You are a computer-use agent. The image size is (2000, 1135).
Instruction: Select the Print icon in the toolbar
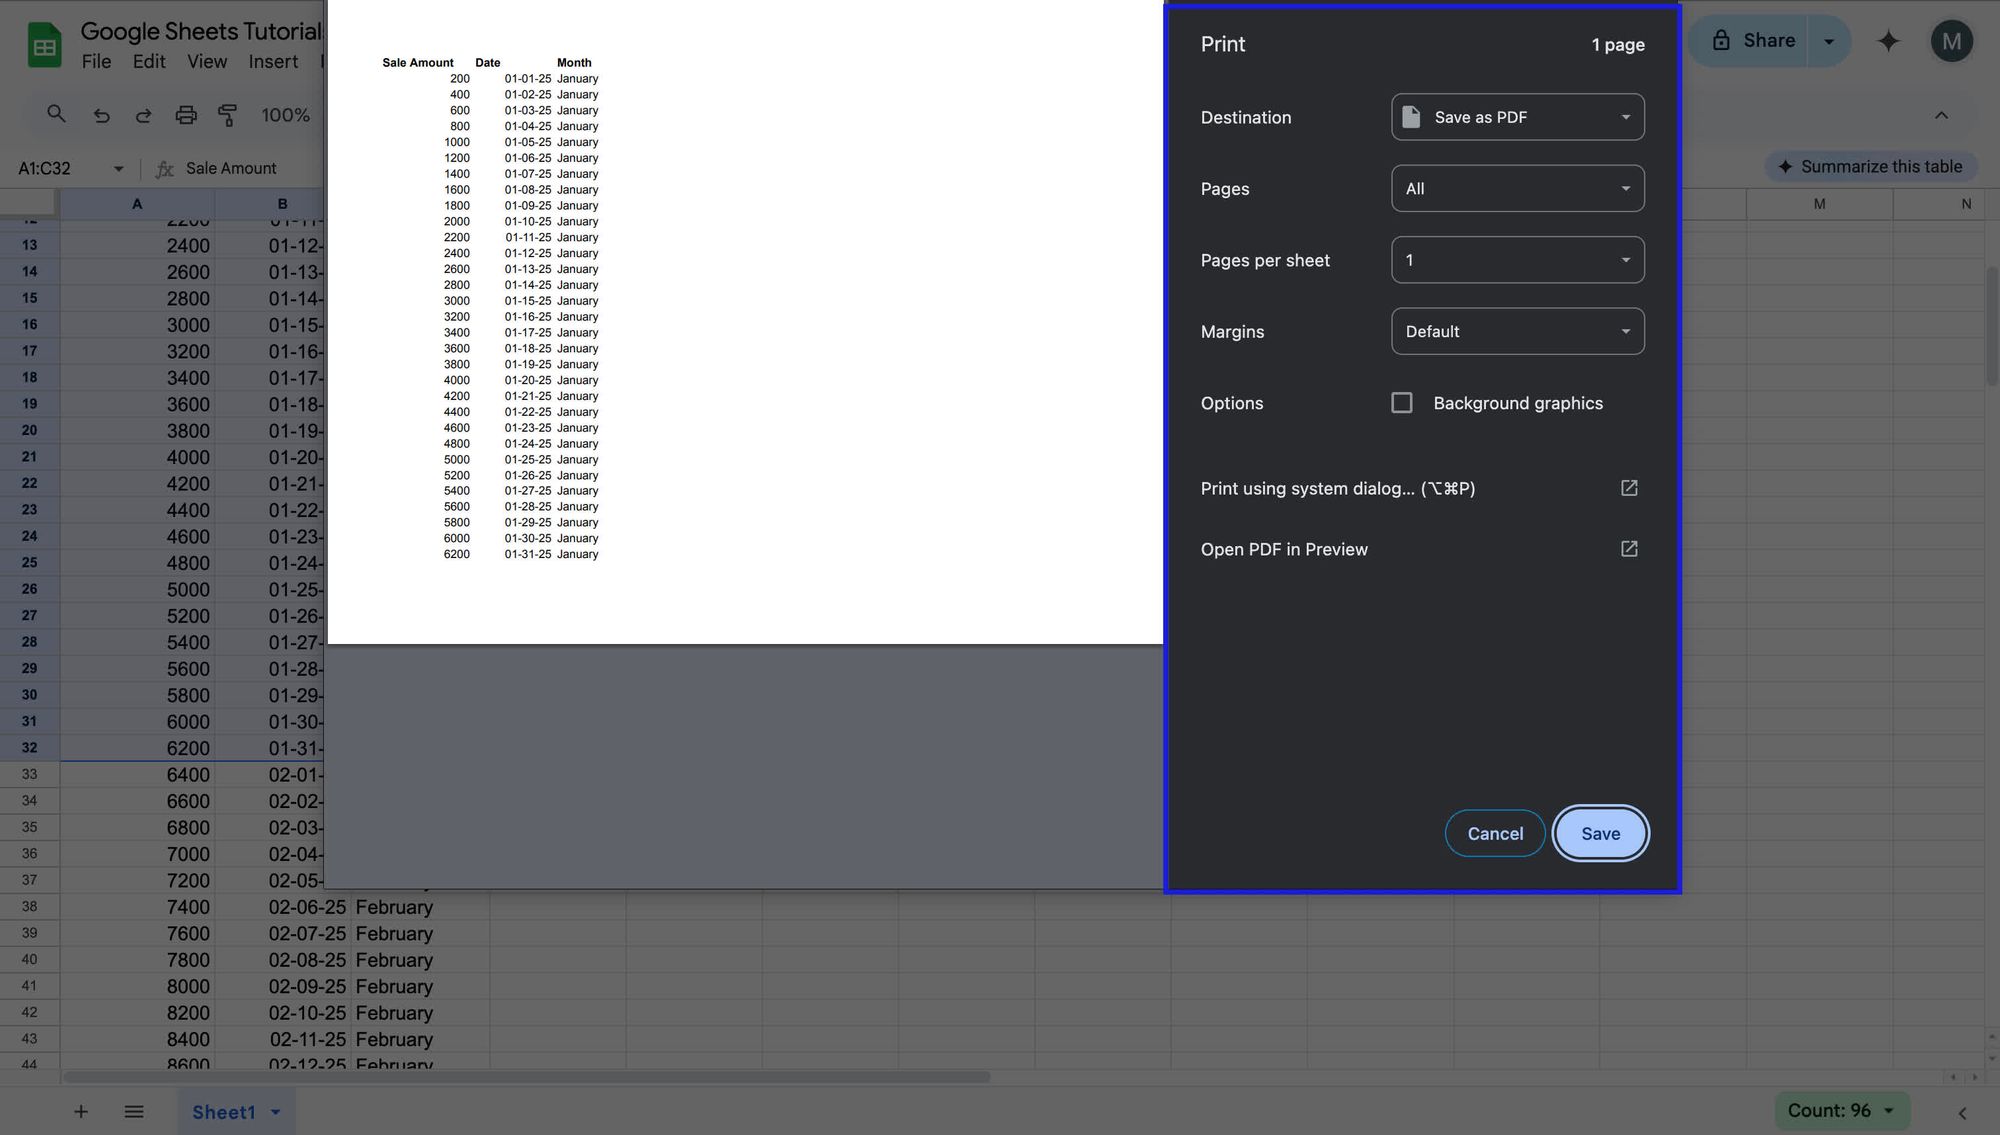(x=186, y=114)
